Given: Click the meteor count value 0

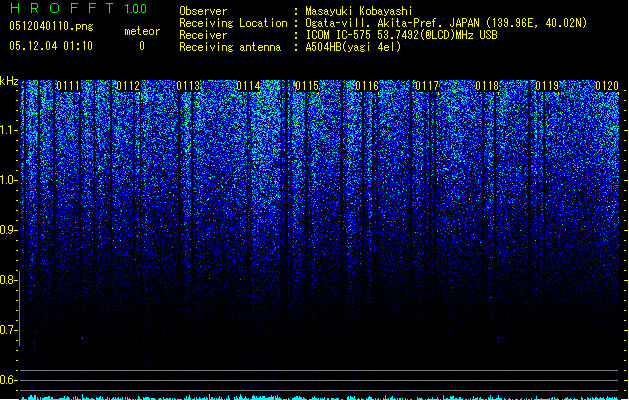Looking at the screenshot, I should 142,46.
